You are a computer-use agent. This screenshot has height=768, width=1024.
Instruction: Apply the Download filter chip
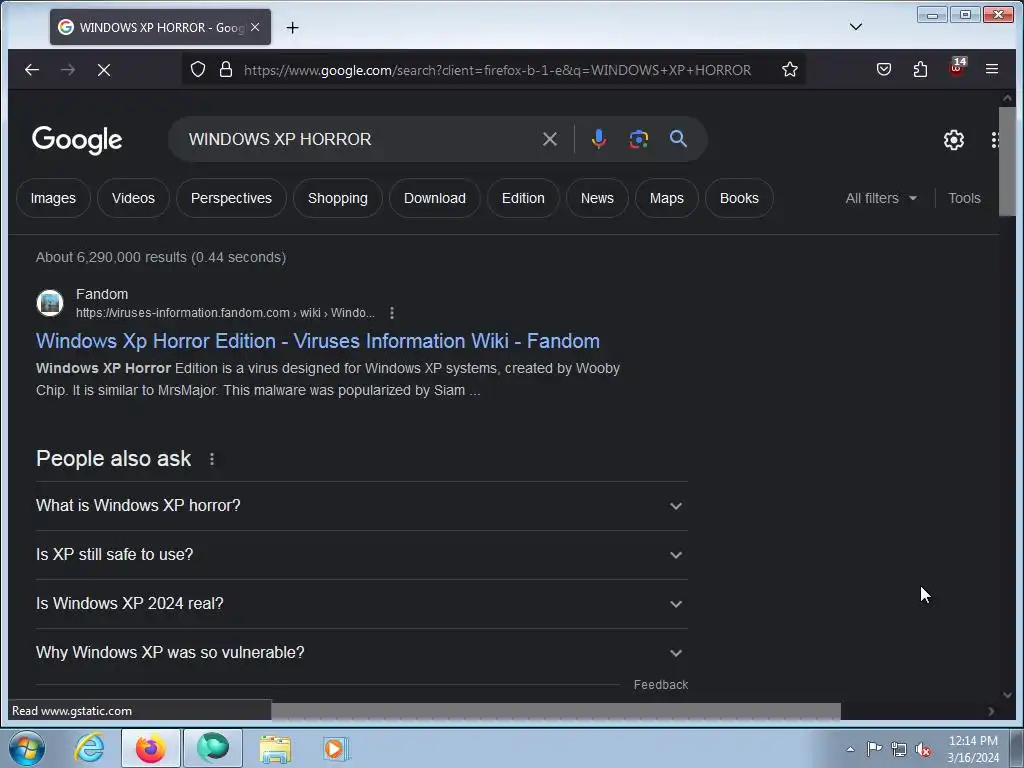tap(435, 198)
